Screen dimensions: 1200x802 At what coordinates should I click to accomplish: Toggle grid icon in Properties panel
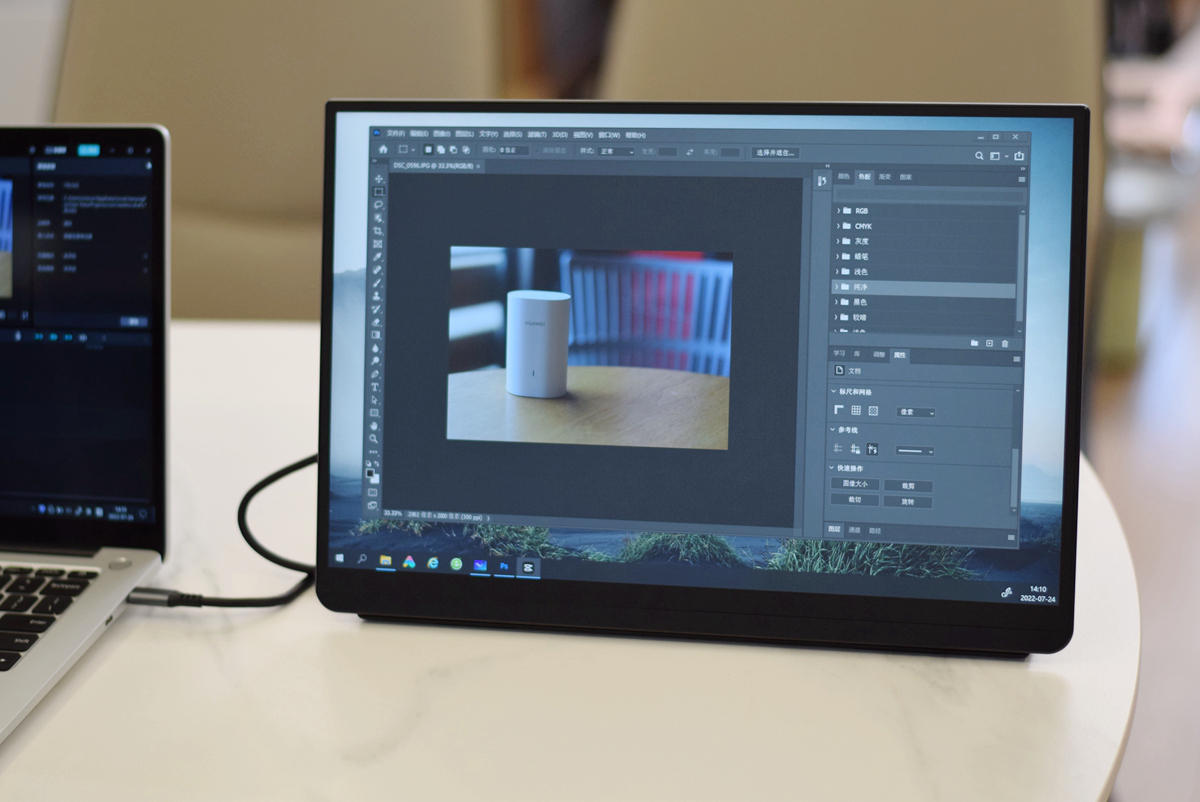(x=856, y=410)
